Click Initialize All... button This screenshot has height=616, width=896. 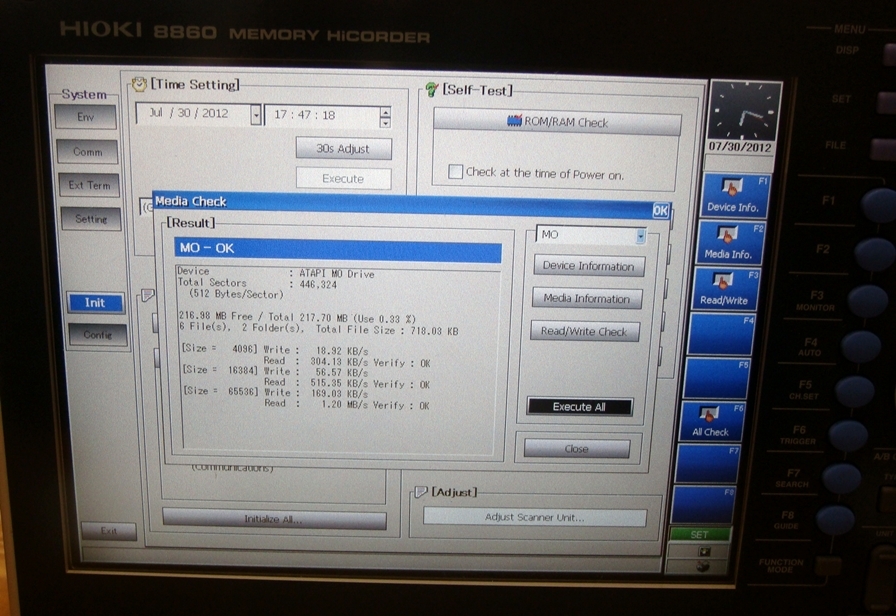(x=274, y=519)
